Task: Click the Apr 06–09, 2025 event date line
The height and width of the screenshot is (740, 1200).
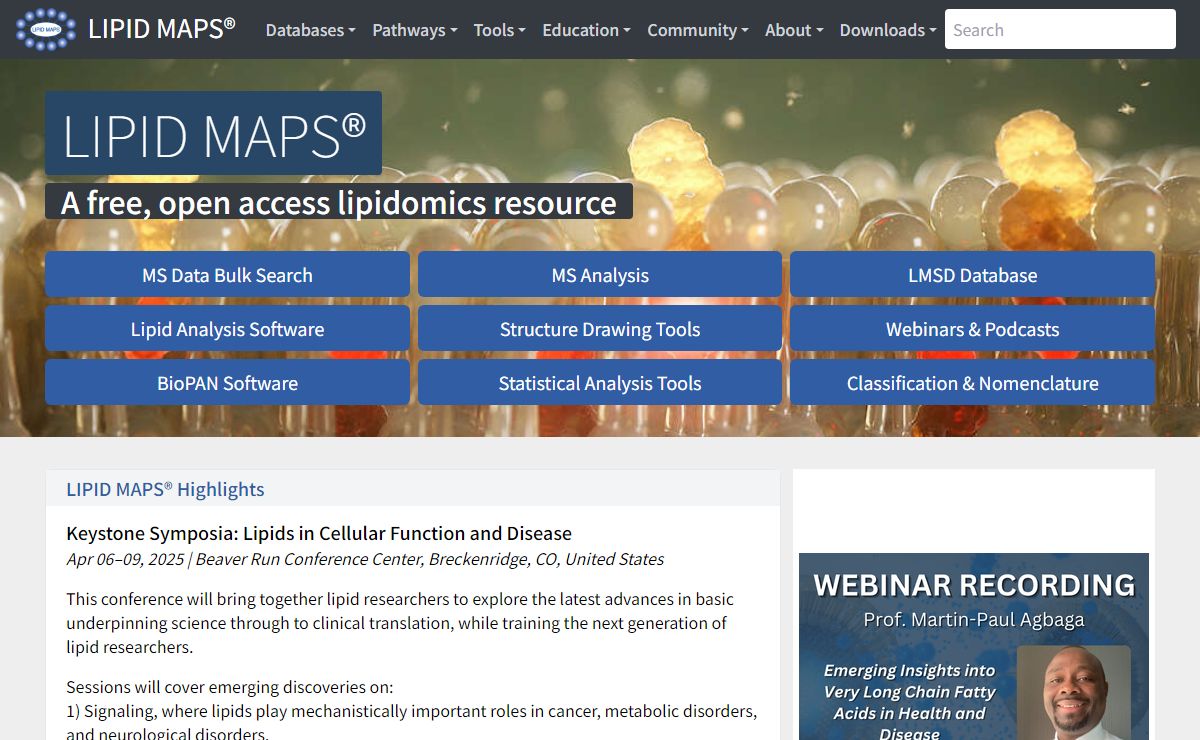Action: [x=365, y=559]
